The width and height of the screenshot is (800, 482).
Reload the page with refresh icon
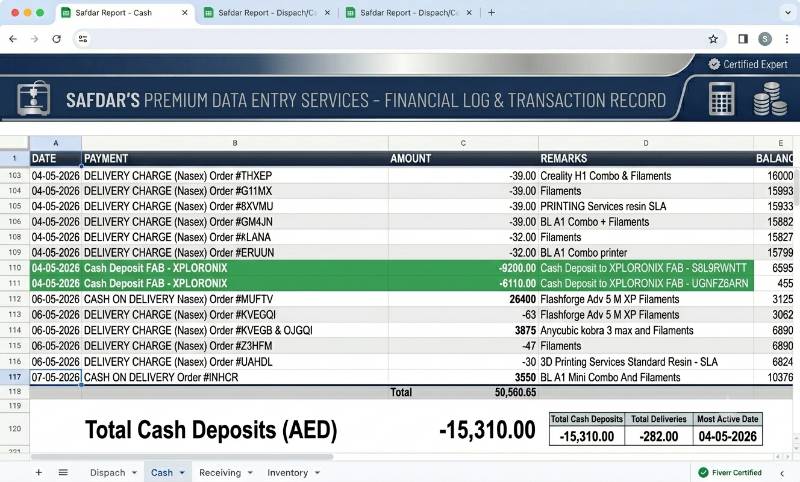[57, 39]
